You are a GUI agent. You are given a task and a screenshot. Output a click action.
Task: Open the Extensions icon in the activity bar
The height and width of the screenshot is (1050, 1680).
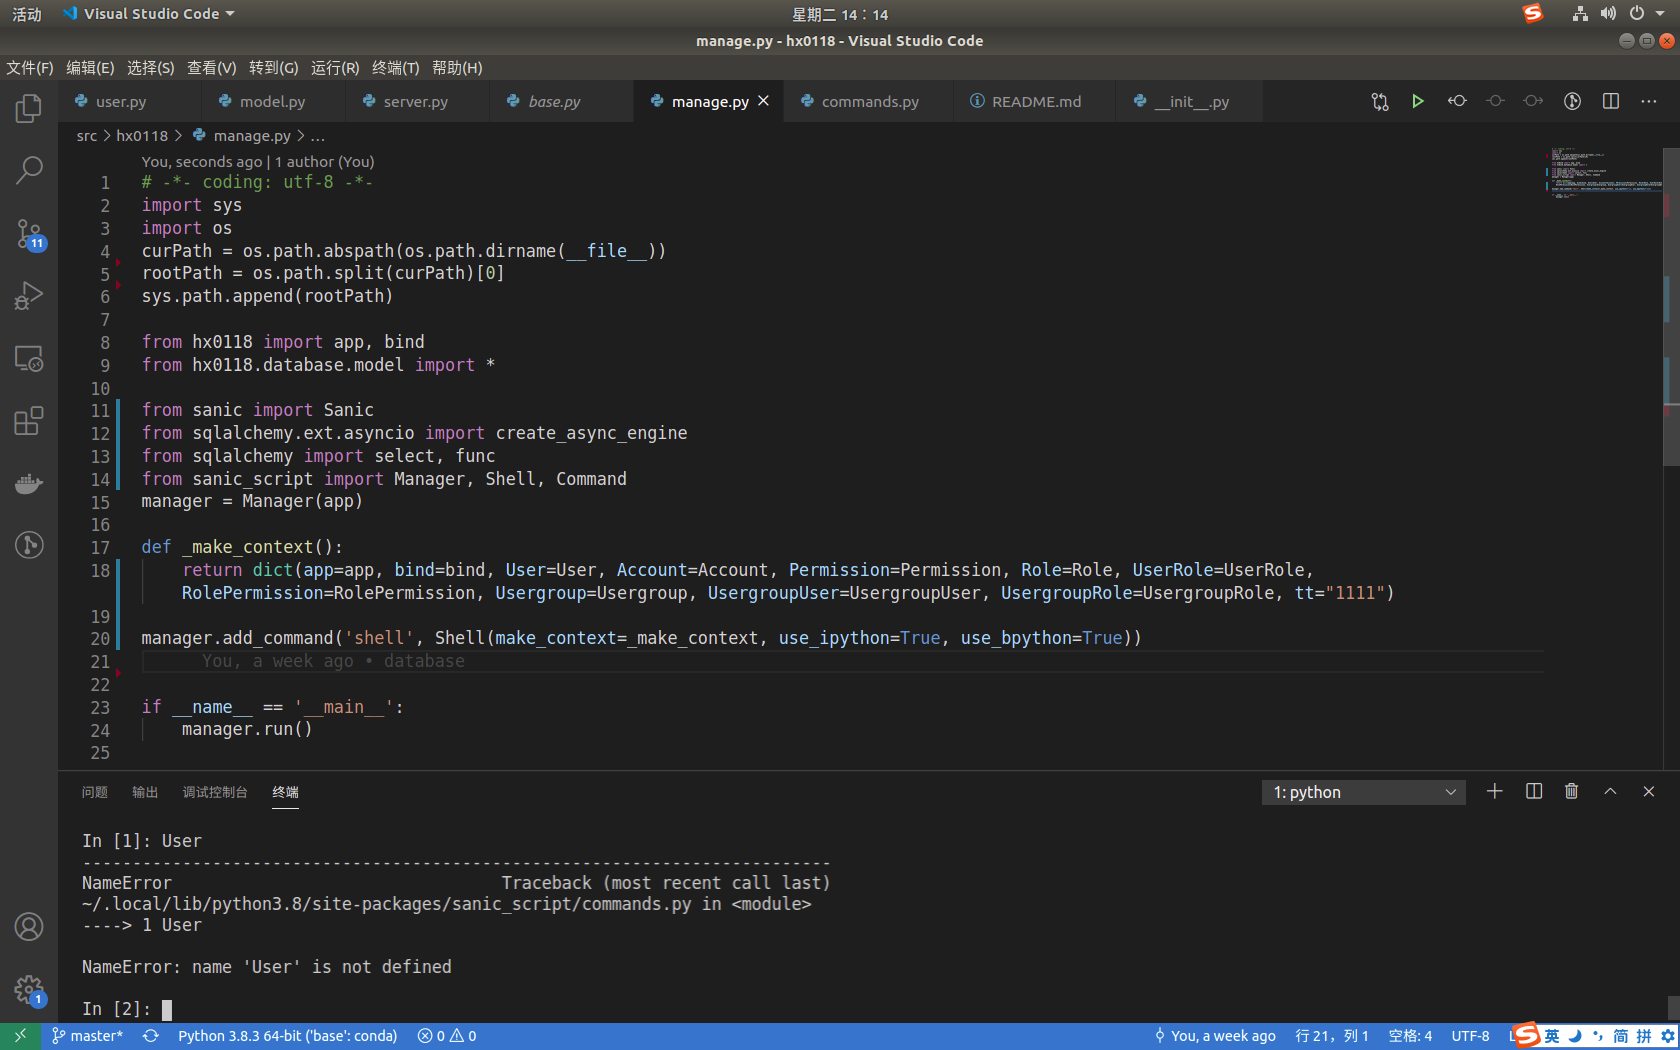(29, 421)
